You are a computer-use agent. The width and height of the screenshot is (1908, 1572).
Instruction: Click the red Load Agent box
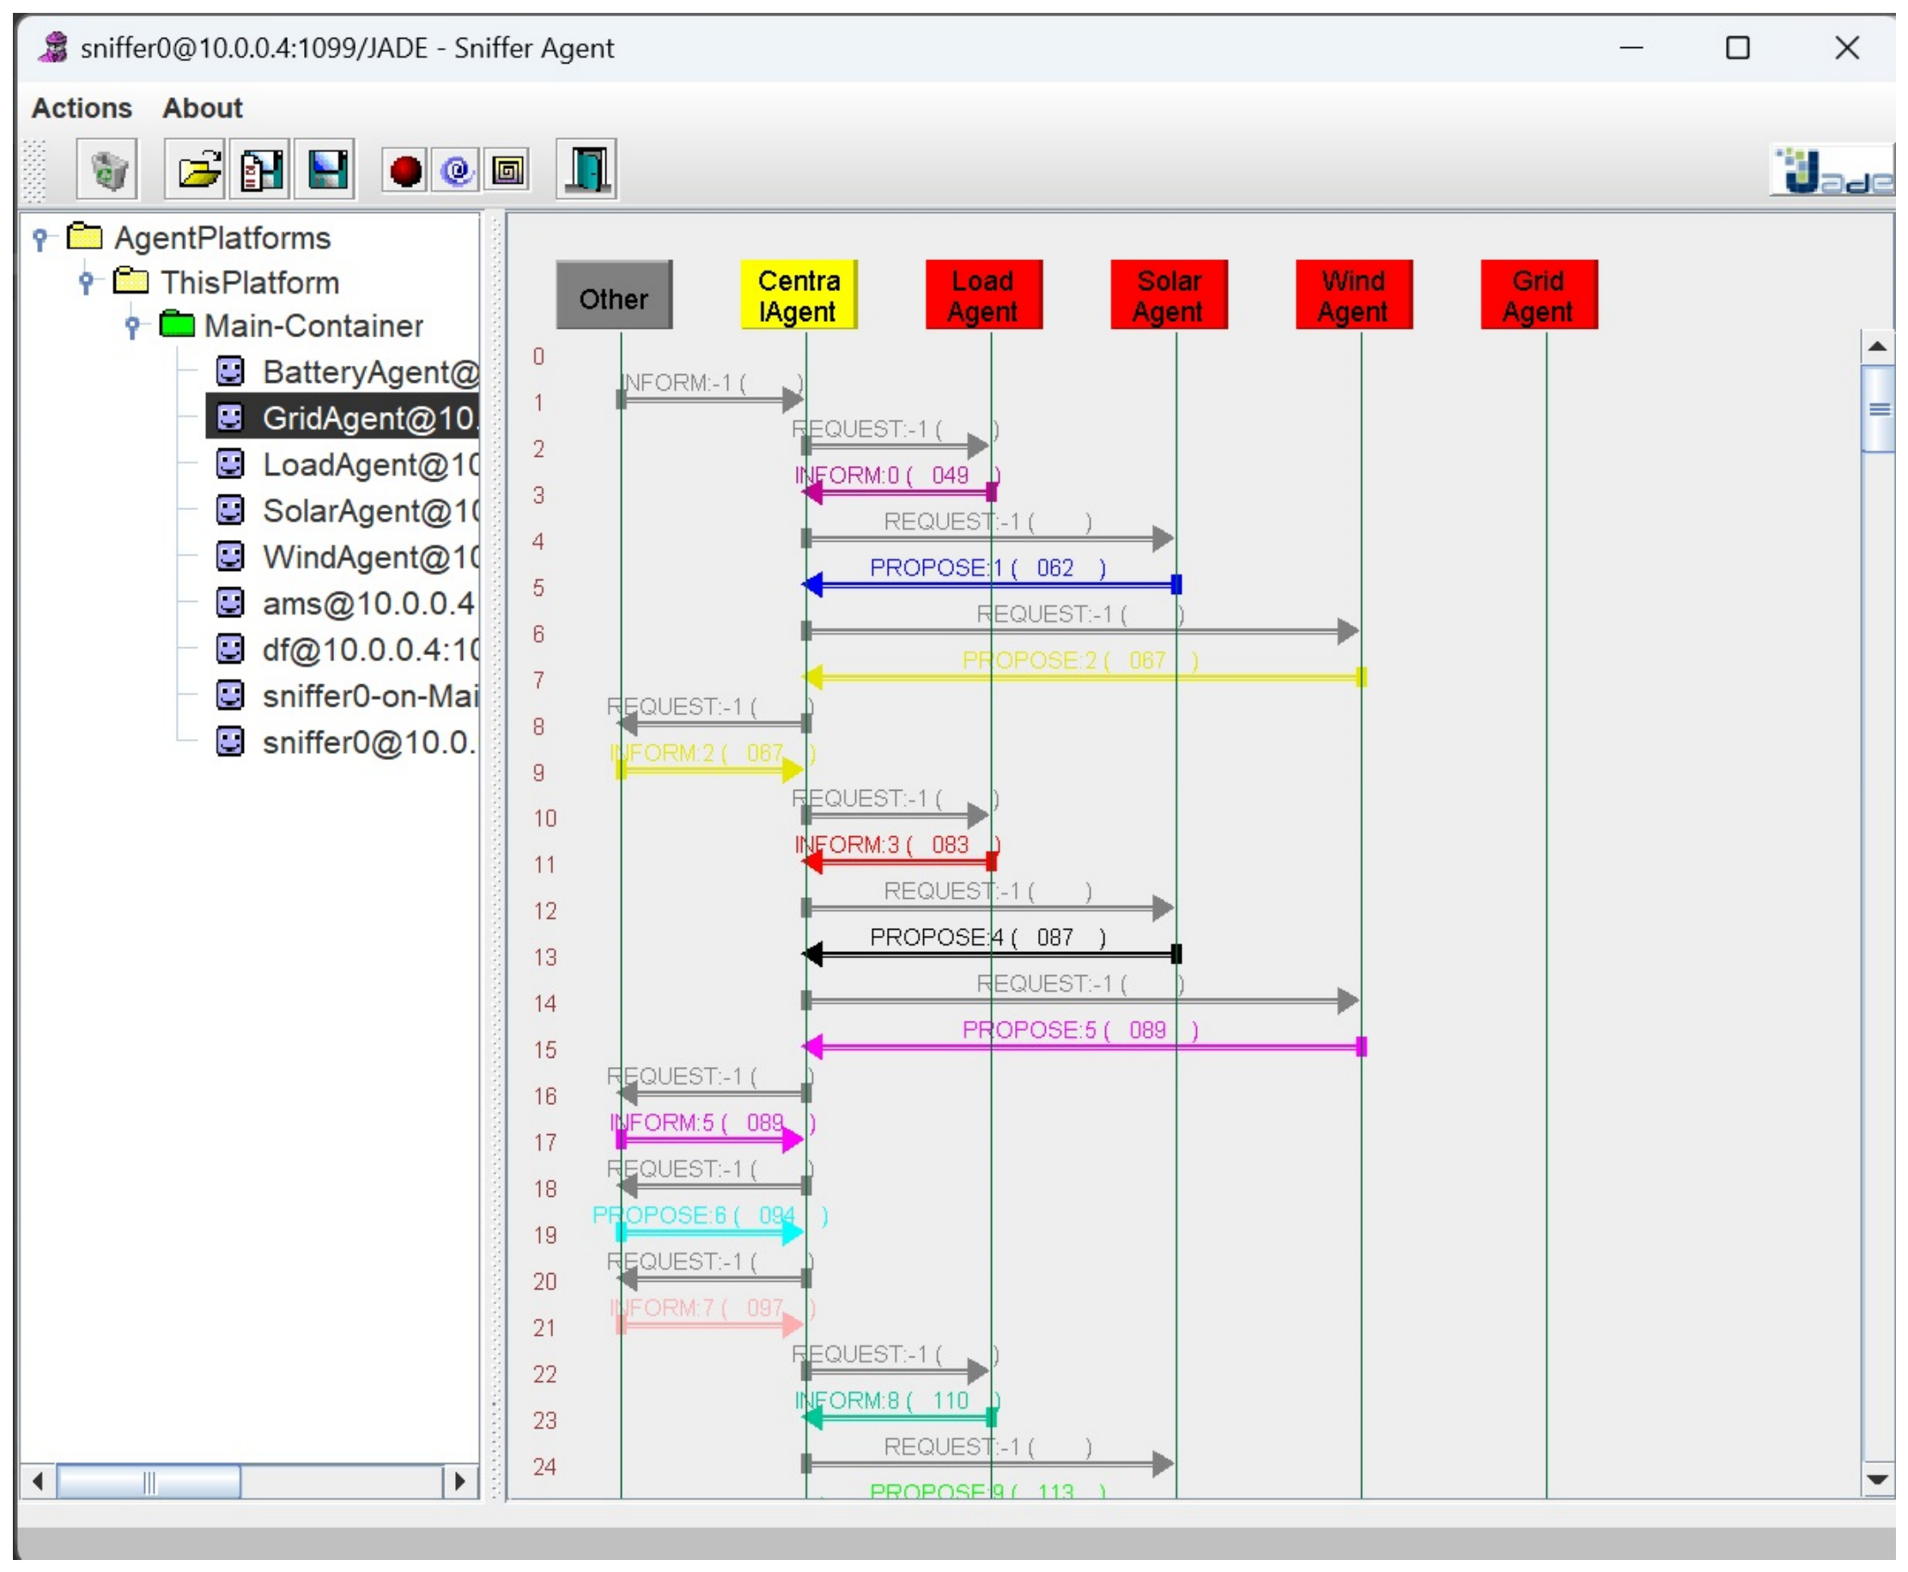click(984, 296)
